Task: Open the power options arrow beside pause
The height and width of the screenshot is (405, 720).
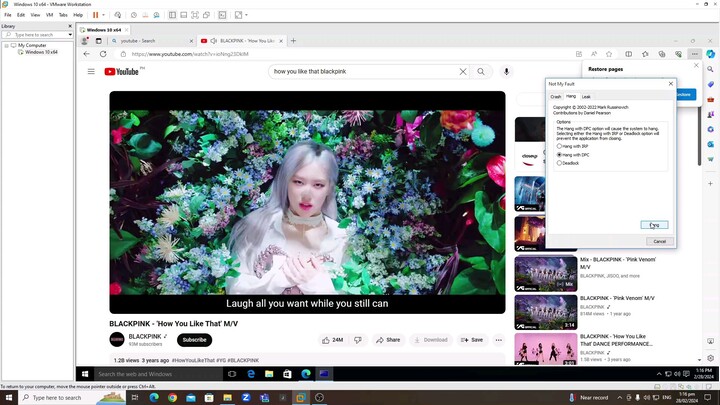Action: (103, 15)
